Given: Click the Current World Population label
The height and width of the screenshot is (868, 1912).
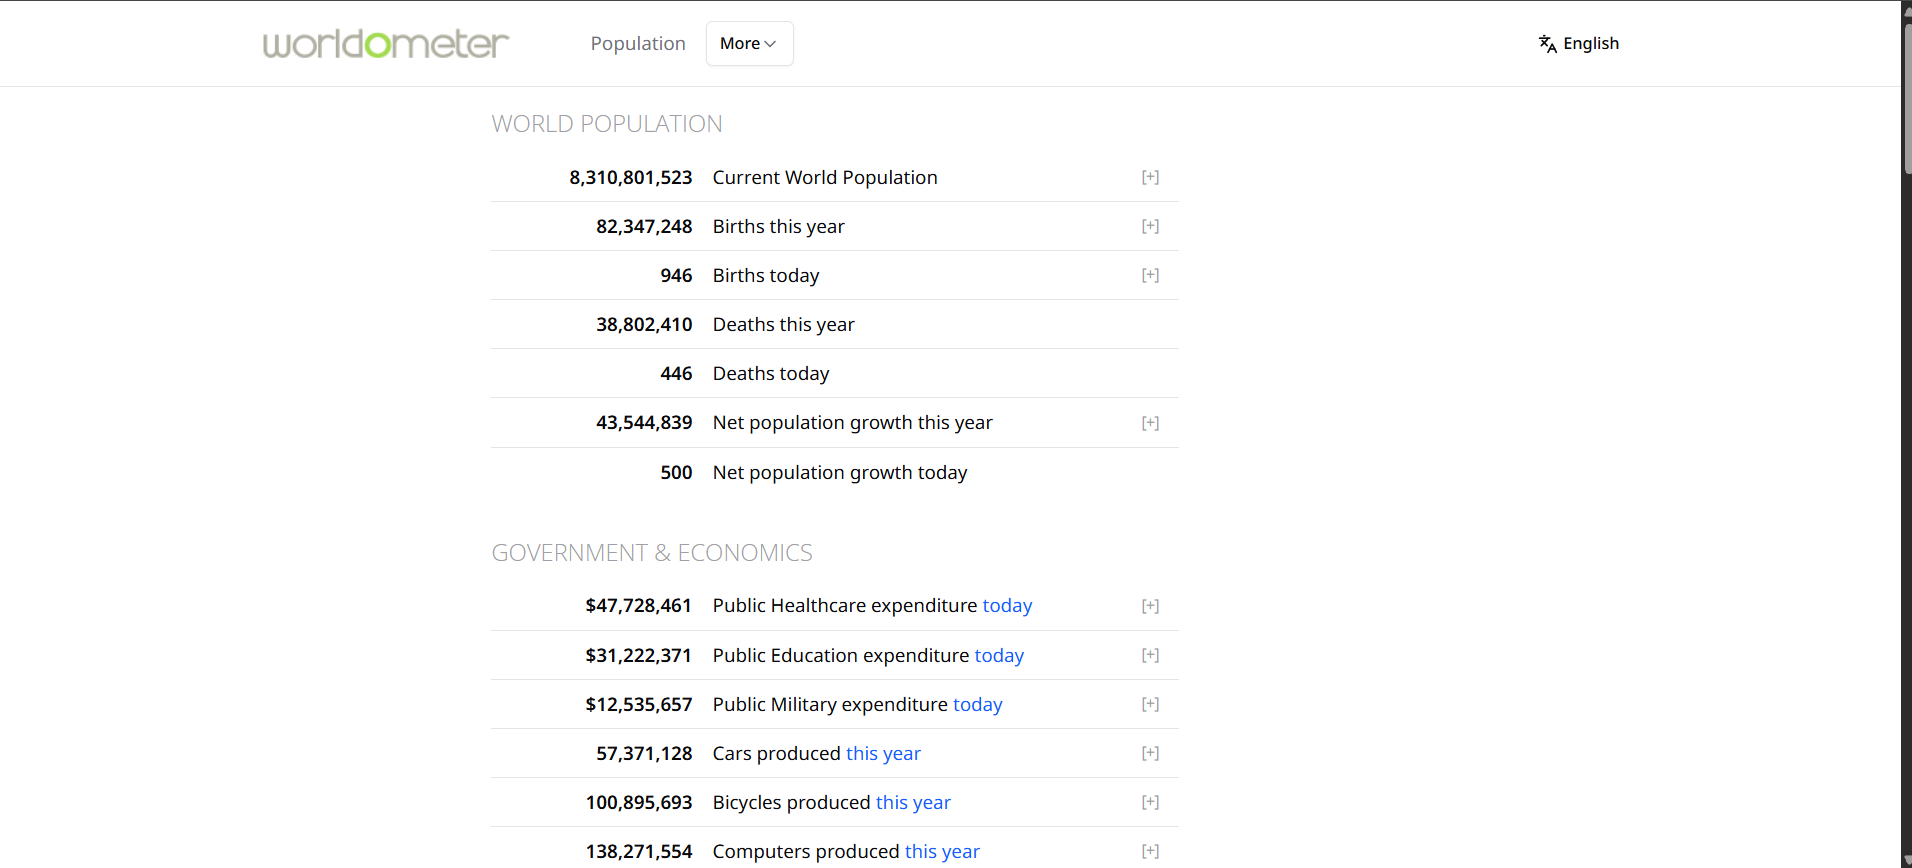Looking at the screenshot, I should click(825, 177).
